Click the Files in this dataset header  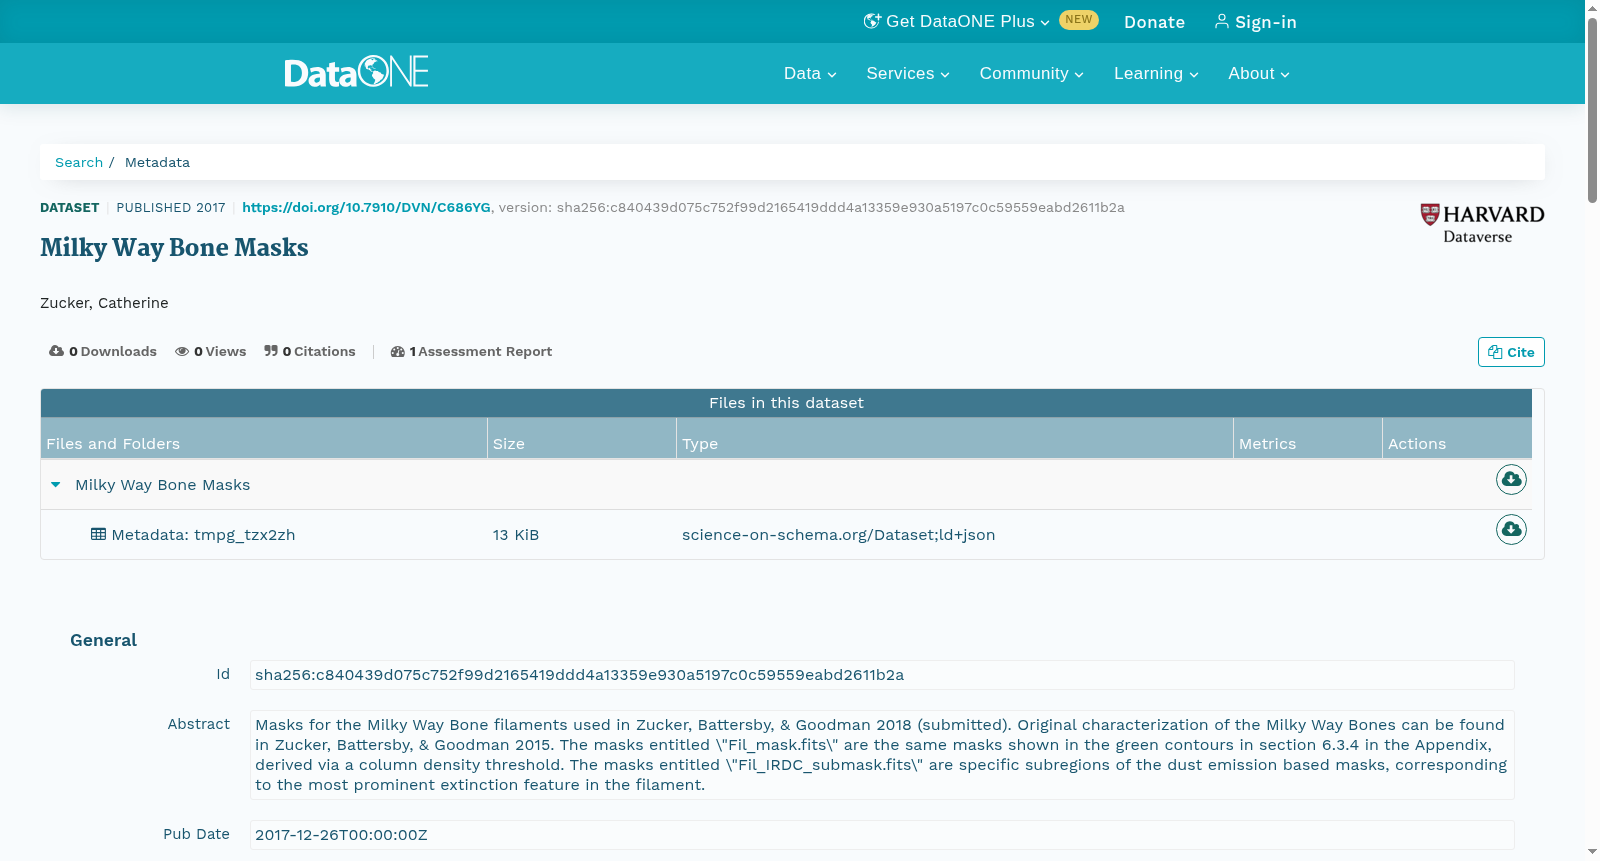[786, 403]
